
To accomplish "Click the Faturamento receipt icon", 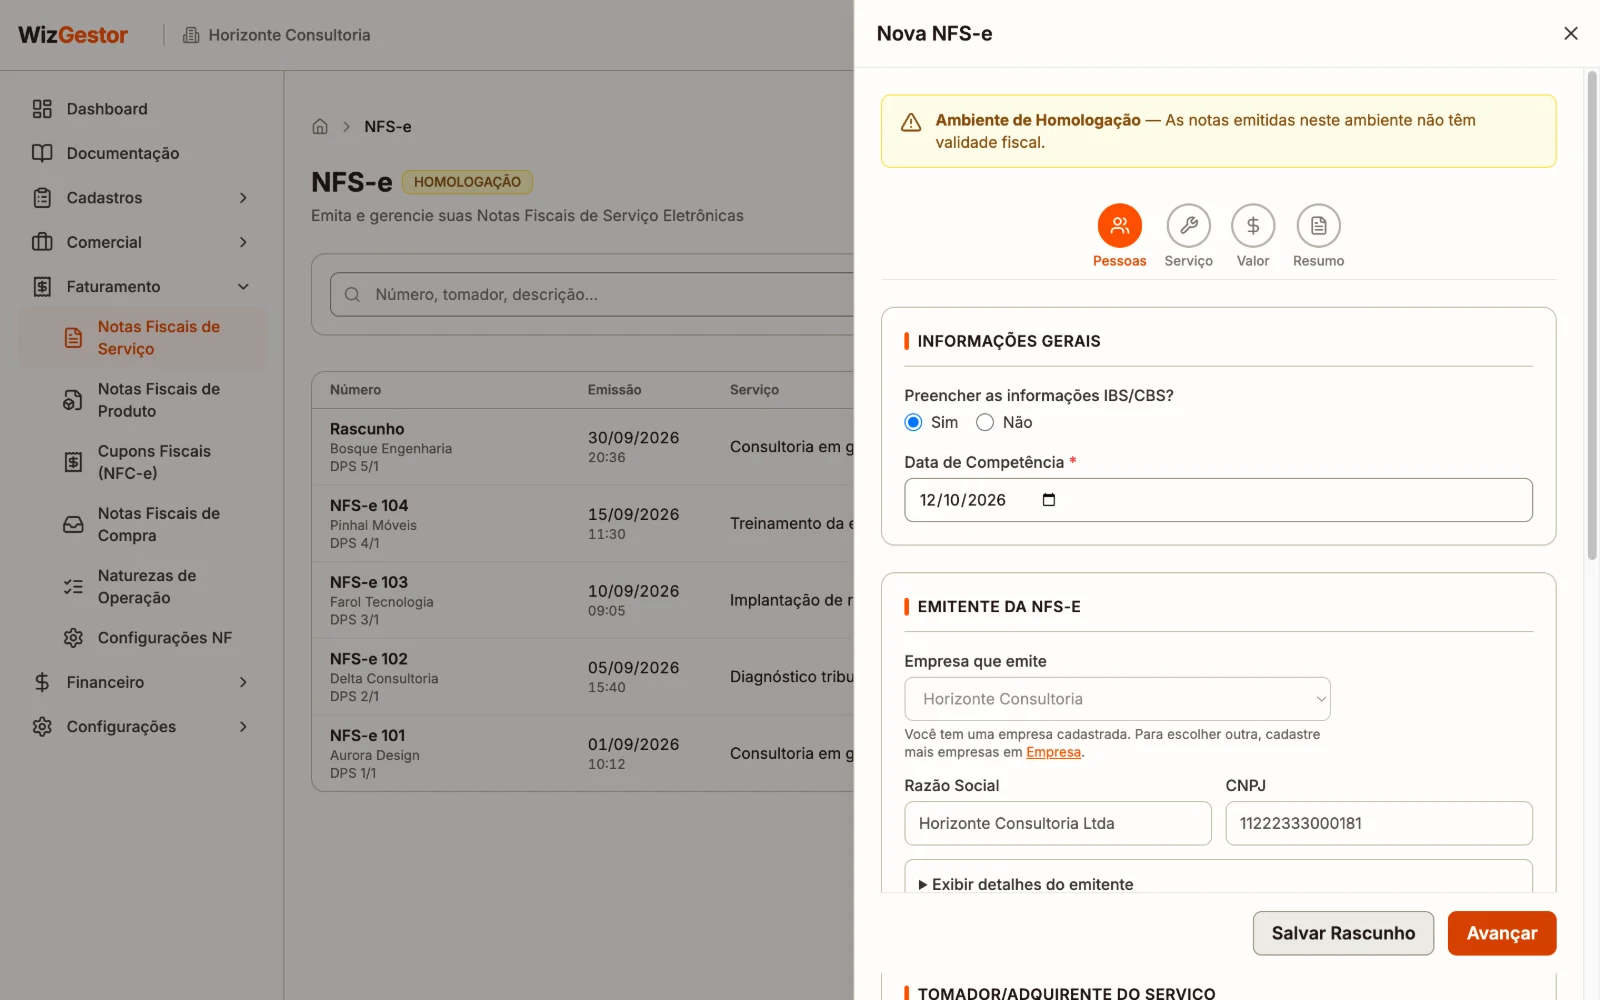I will click(x=42, y=287).
